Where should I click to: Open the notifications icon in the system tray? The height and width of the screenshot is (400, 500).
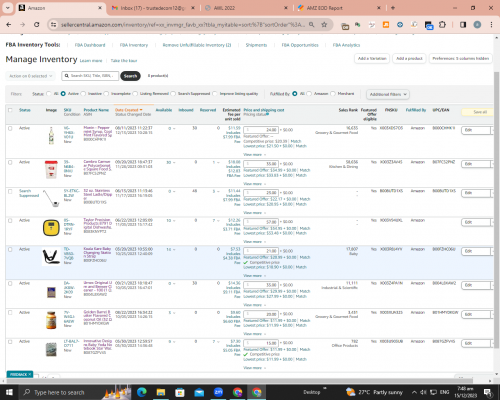tap(488, 392)
